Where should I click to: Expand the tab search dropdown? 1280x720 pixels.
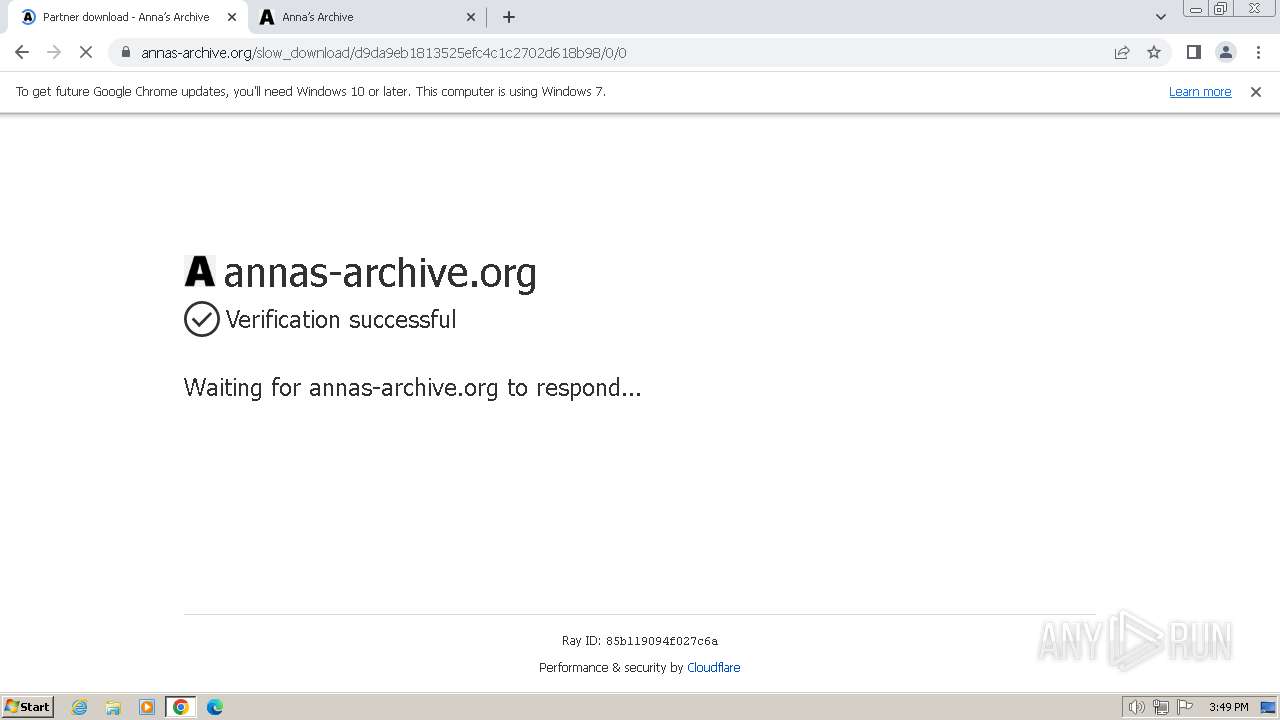(x=1161, y=17)
